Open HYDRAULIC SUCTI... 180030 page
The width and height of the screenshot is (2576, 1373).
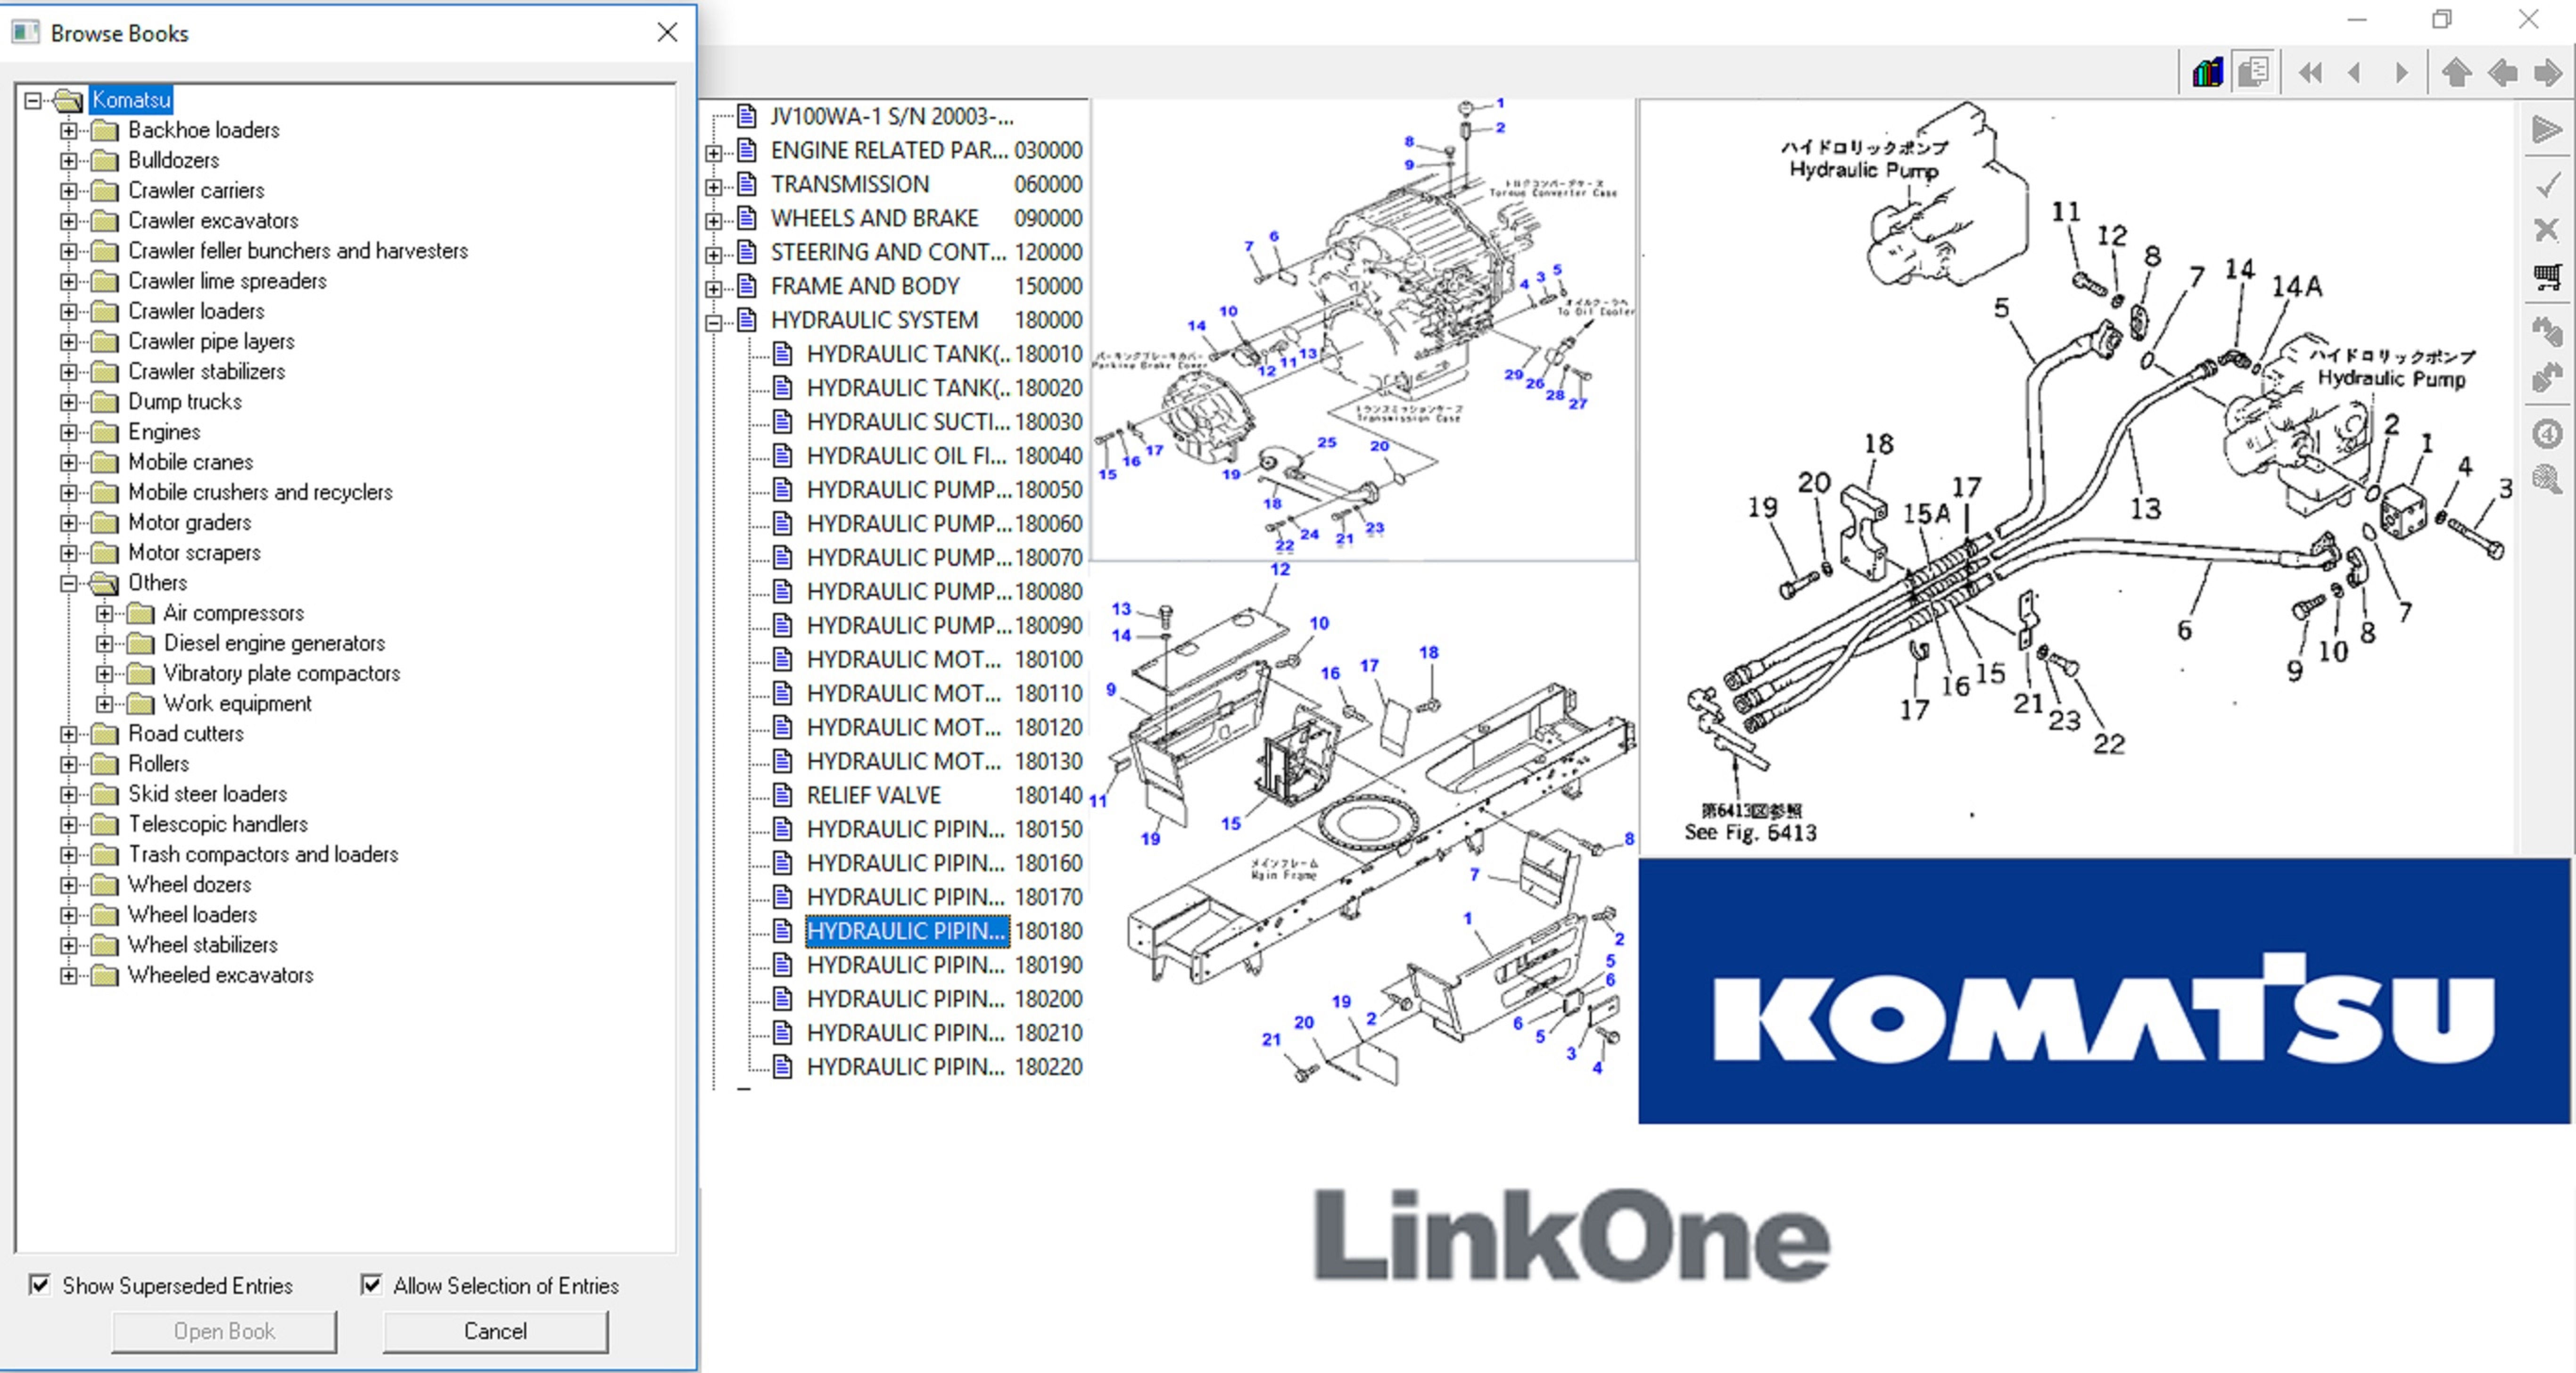(x=944, y=422)
